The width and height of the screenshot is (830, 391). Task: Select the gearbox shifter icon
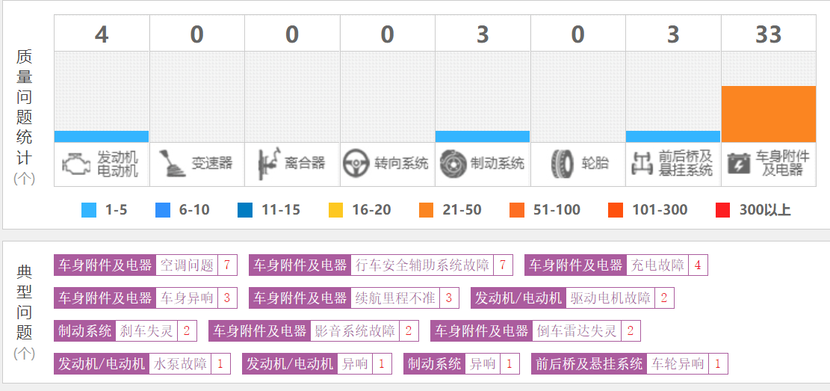click(x=172, y=163)
